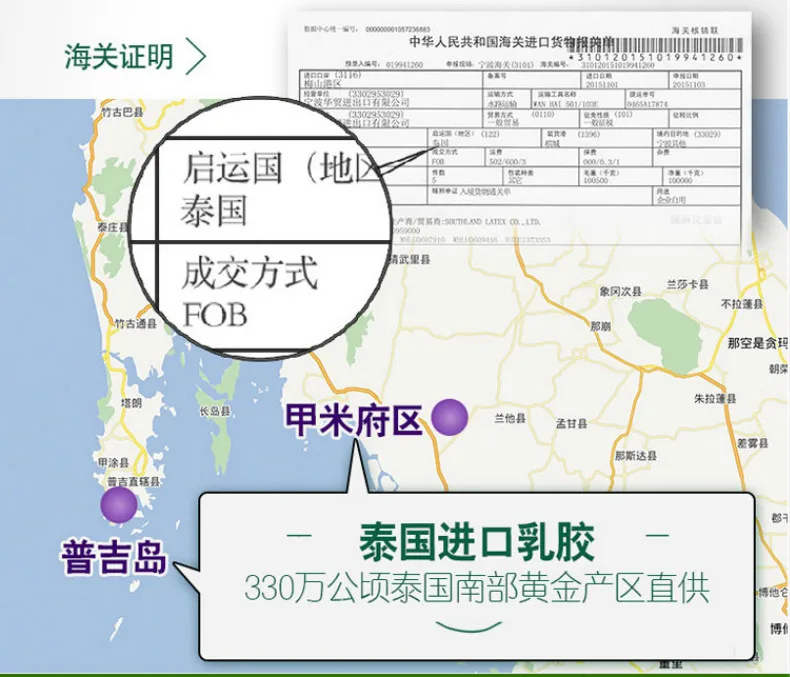This screenshot has height=677, width=790.
Task: Click the purple marker above 普吉岛
Action: click(119, 504)
